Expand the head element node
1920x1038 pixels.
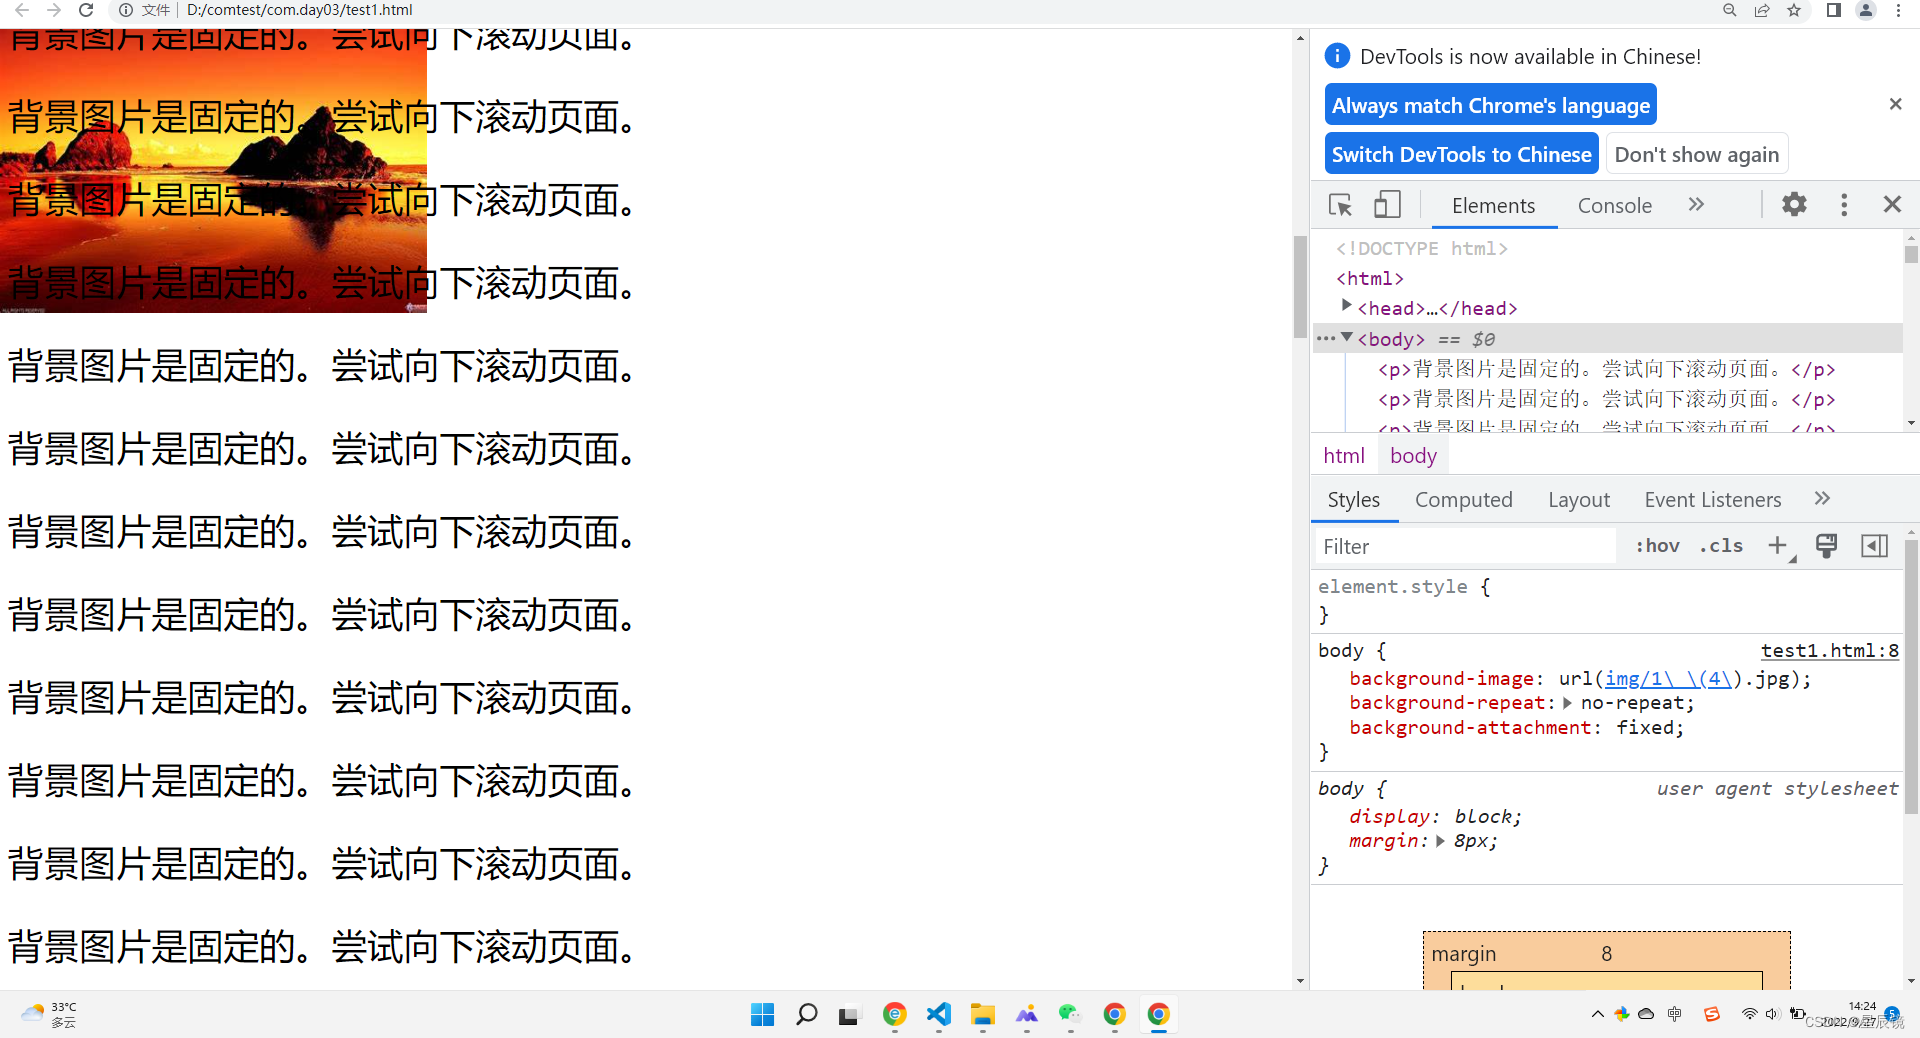pyautogui.click(x=1347, y=306)
